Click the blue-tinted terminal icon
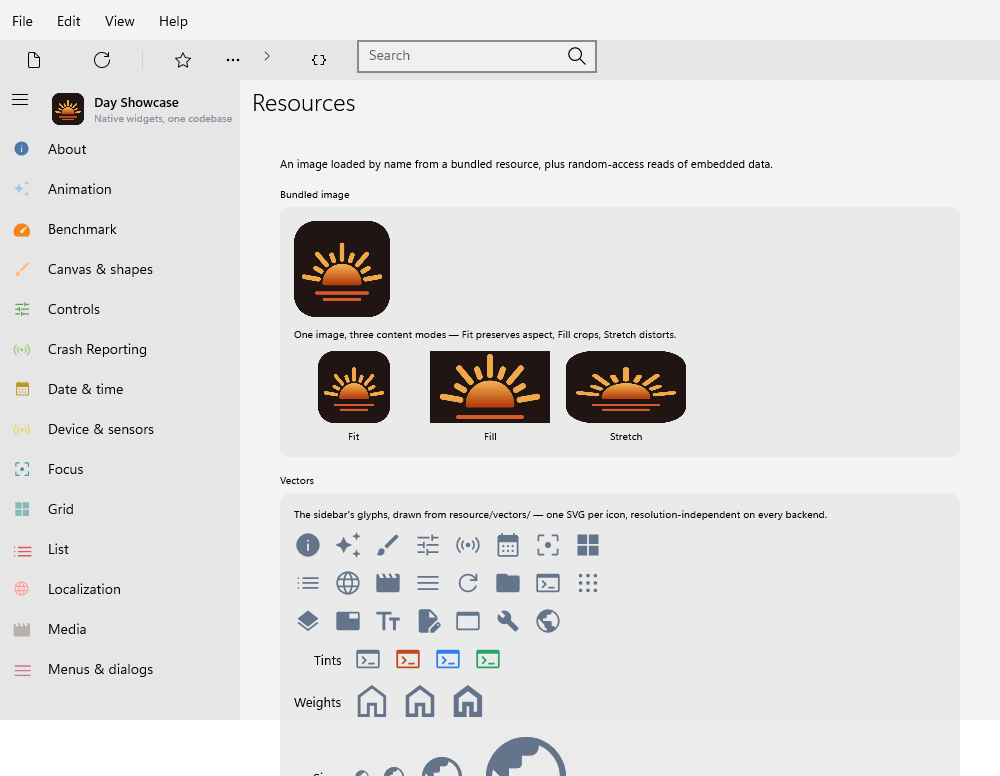The height and width of the screenshot is (776, 1000). [448, 659]
